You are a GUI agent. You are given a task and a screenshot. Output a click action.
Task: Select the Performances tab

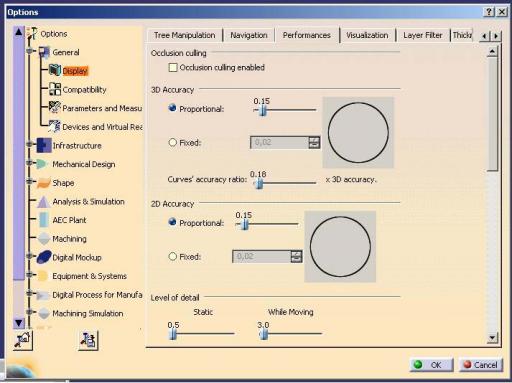(x=306, y=35)
